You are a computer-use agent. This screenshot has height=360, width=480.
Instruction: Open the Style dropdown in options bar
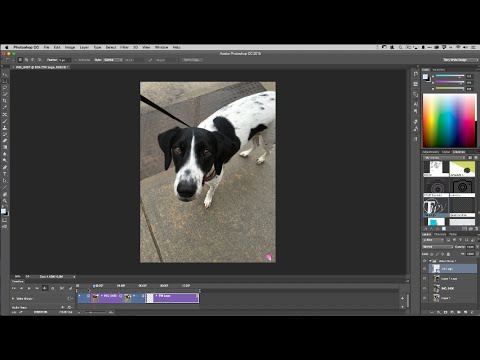coord(113,60)
